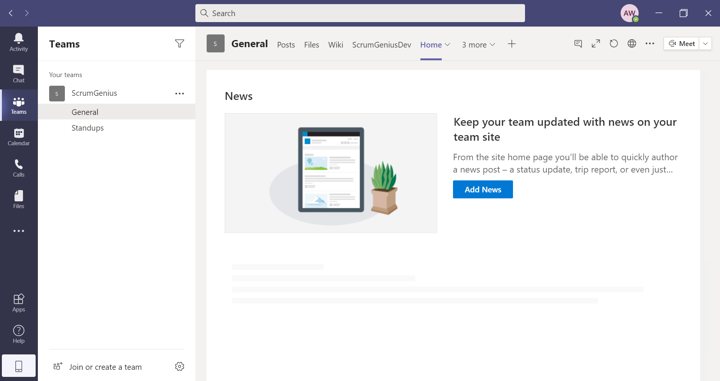The width and height of the screenshot is (720, 381).
Task: Go forward with the navigation arrow
Action: click(x=27, y=13)
